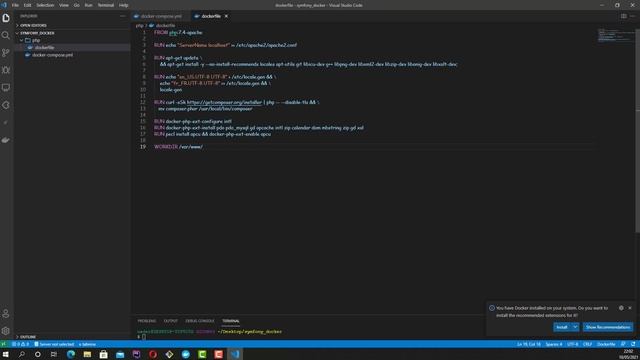Open Windows taskbar search

(x=22, y=354)
